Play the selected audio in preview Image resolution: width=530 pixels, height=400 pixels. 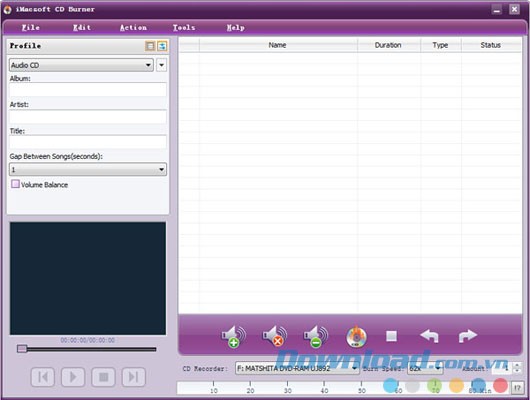coord(73,377)
